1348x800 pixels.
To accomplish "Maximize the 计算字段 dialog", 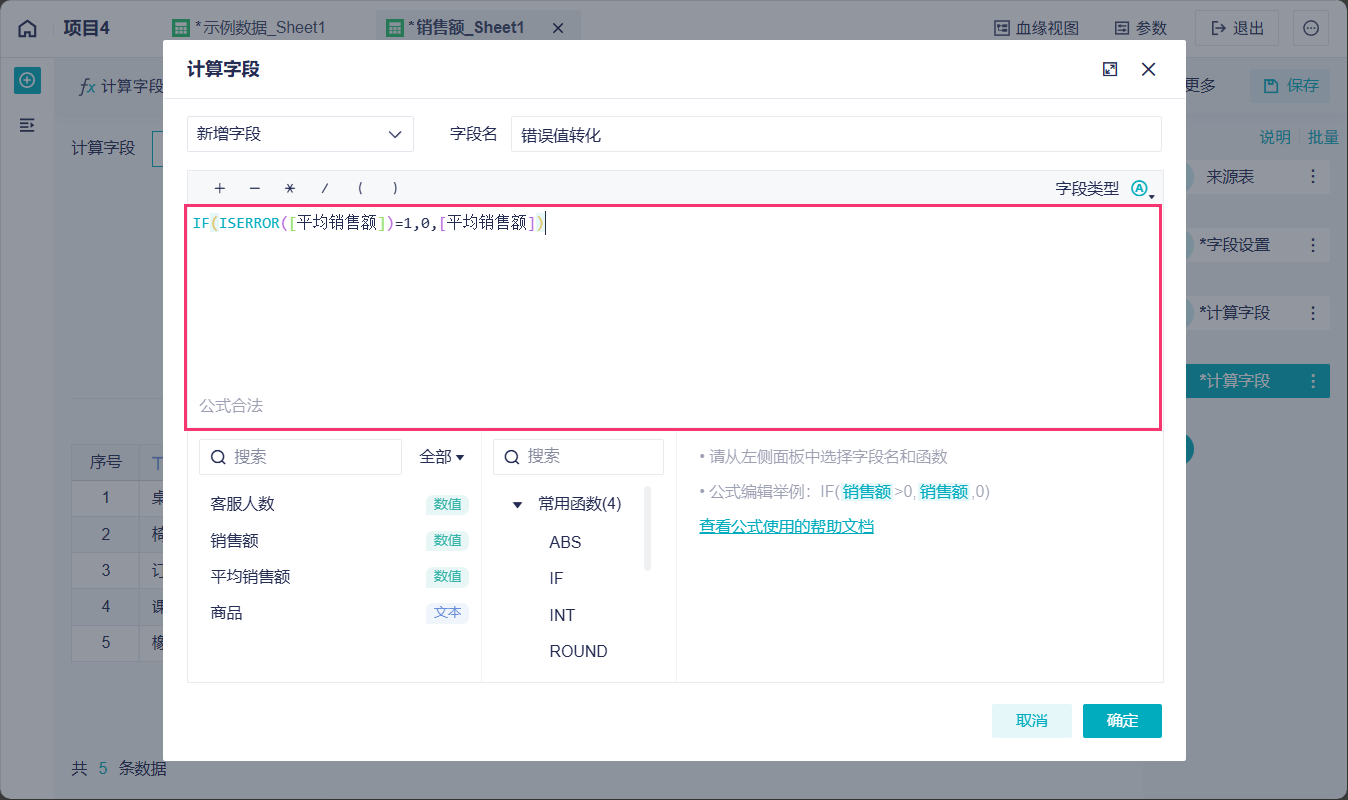I will click(1109, 69).
